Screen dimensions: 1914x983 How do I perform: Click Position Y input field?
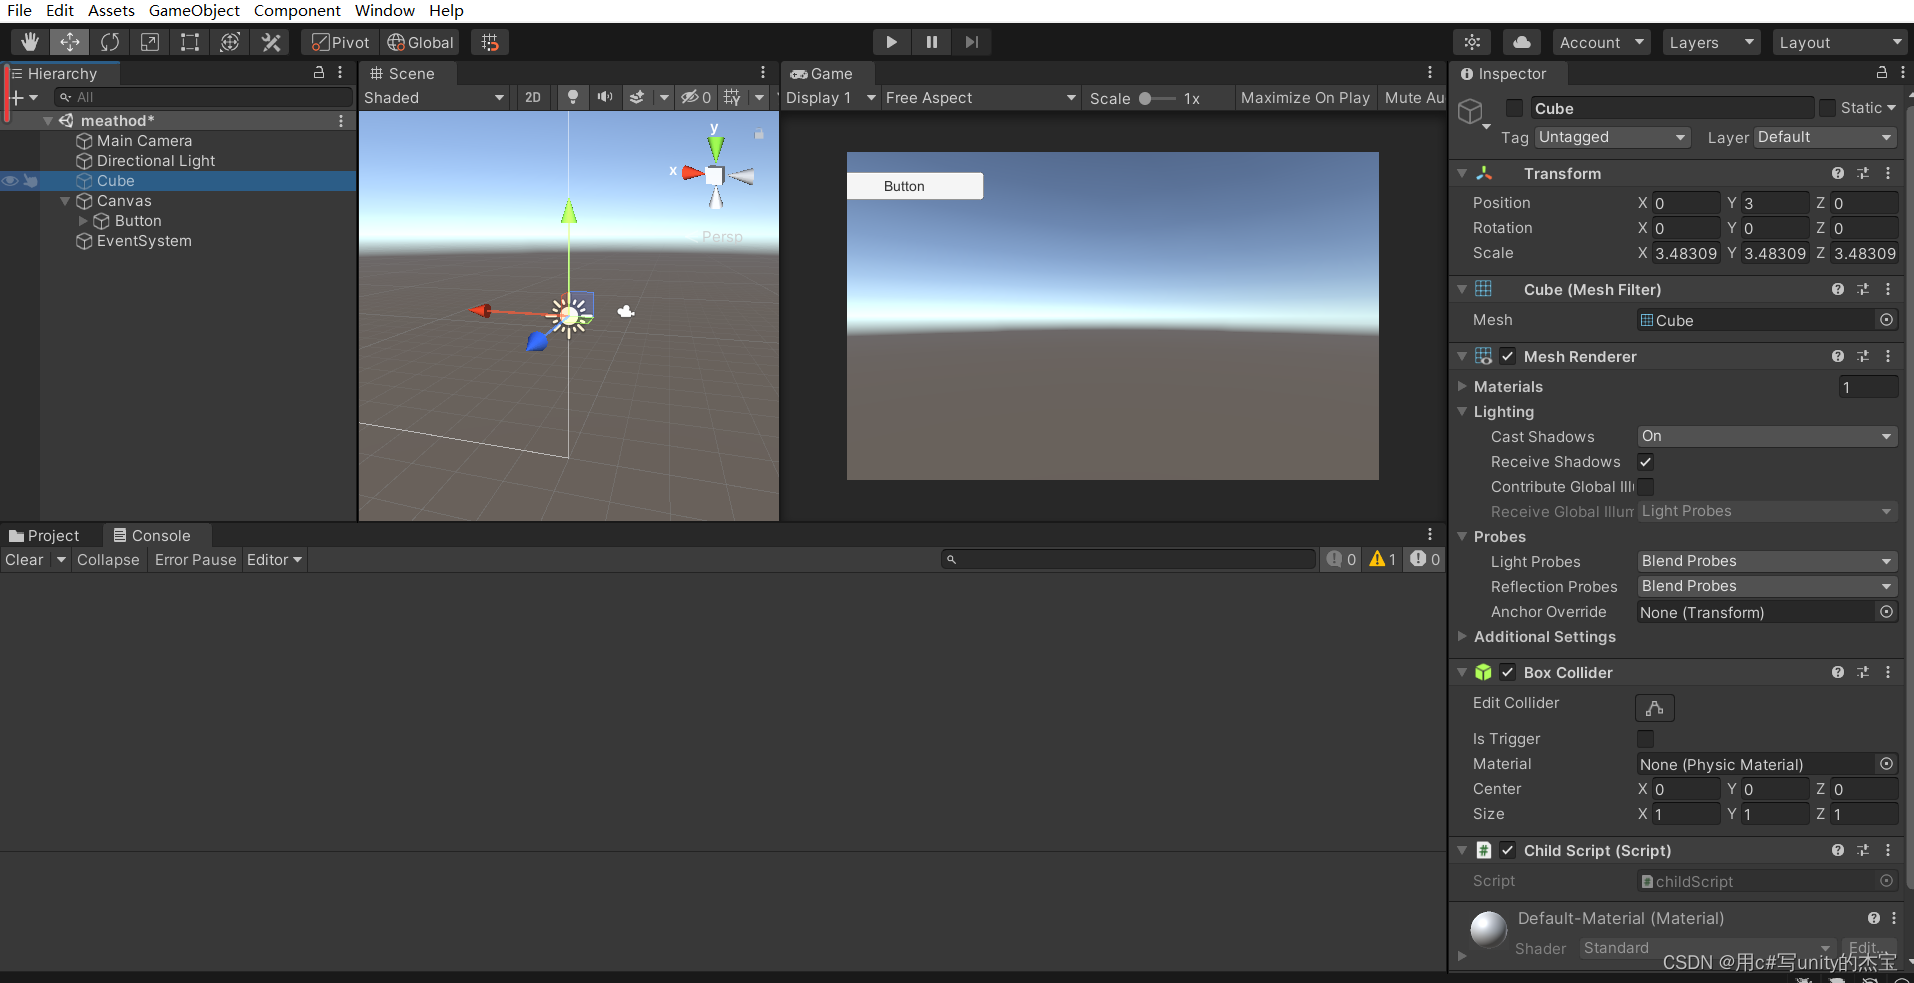pos(1775,203)
